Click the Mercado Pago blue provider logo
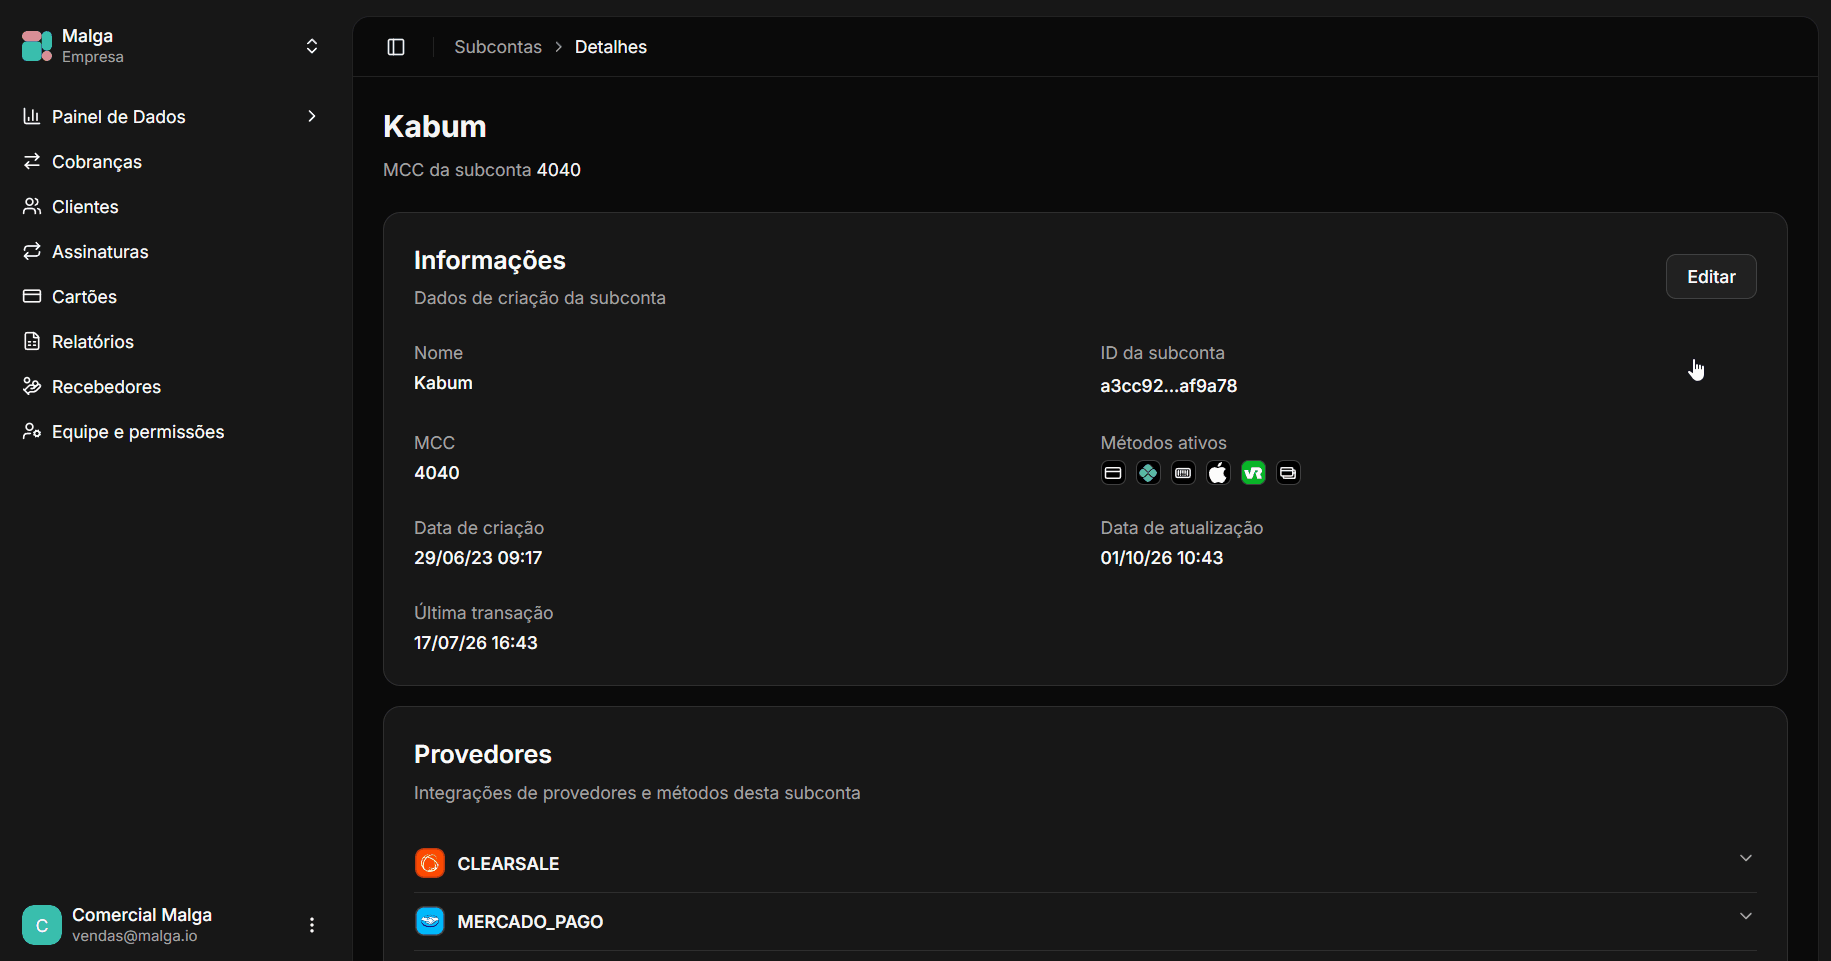Screen dimensions: 1831x961 tap(430, 921)
